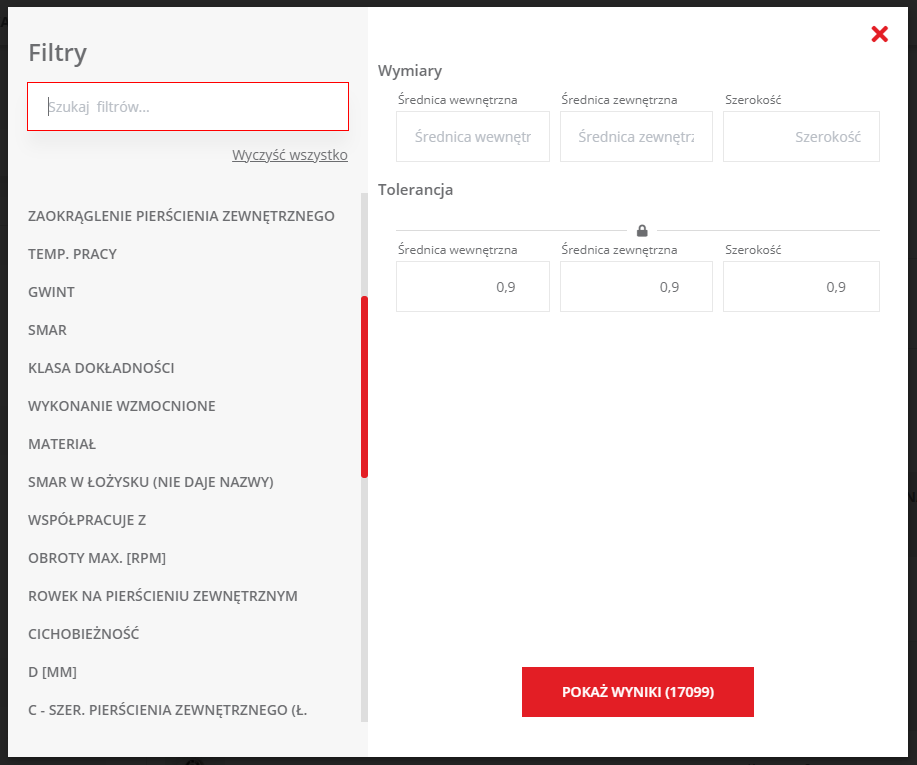The width and height of the screenshot is (917, 765).
Task: Focus Wymiary Średnica zewnętrzna input
Action: tap(636, 137)
